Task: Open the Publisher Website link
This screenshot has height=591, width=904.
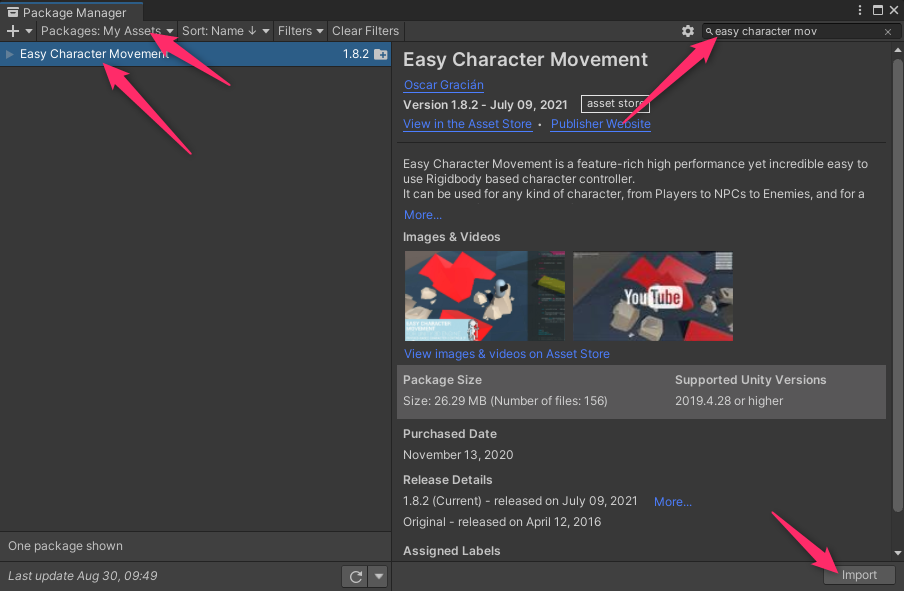Action: click(x=601, y=124)
